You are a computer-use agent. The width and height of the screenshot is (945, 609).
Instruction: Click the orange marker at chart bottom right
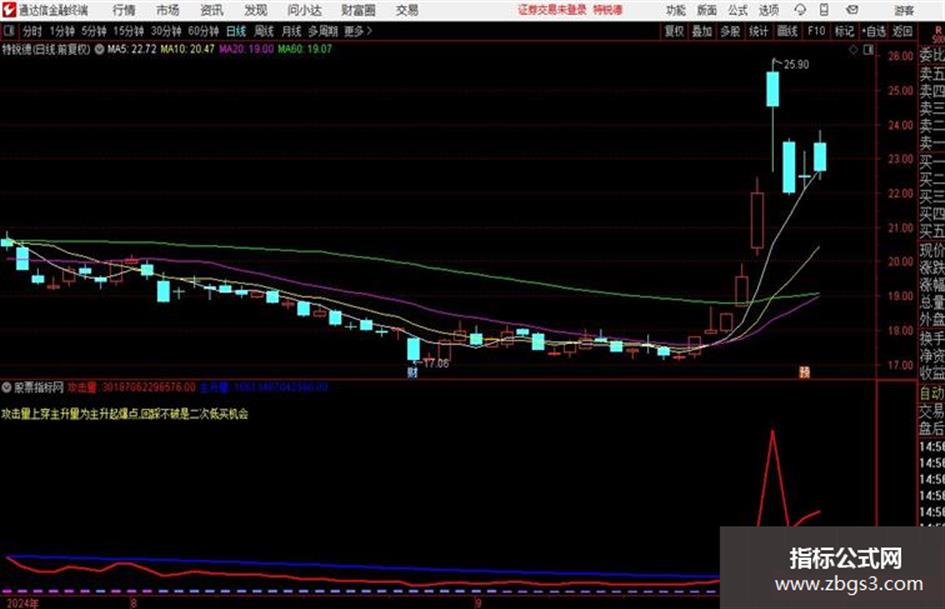pos(804,372)
